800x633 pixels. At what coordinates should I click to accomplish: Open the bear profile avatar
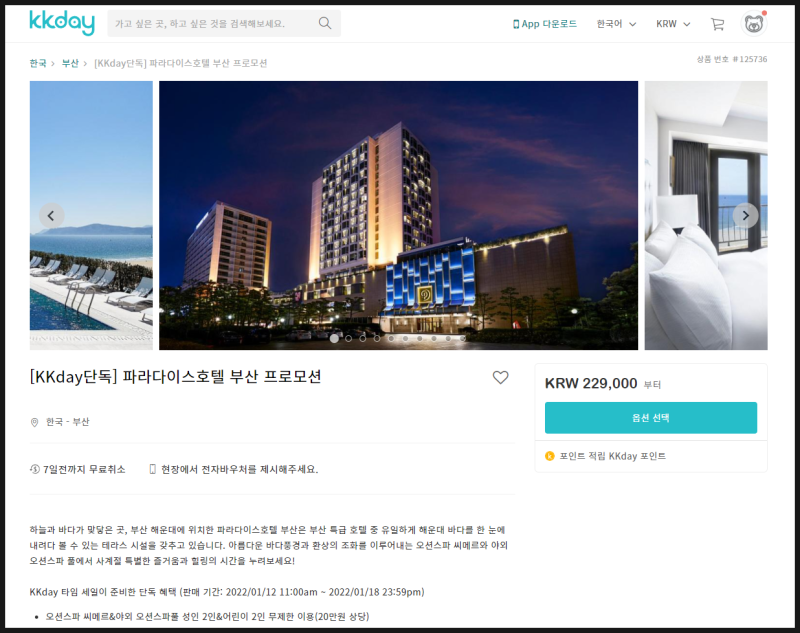(754, 24)
